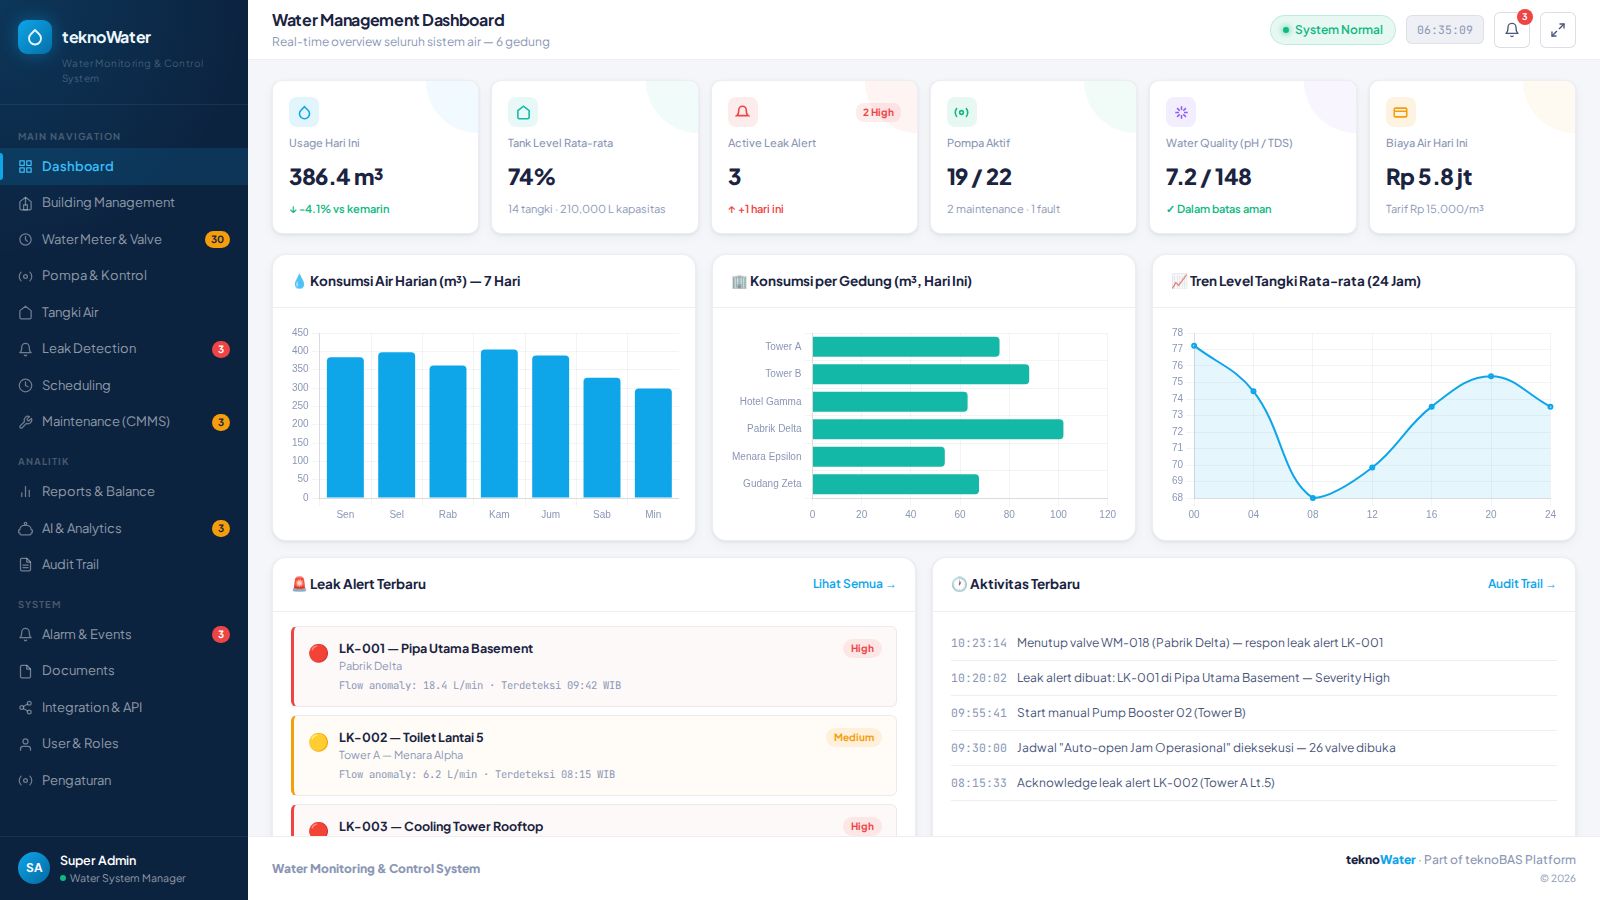The height and width of the screenshot is (900, 1600).
Task: Follow the Audit Trail link in Aktivitas Terbaru
Action: click(x=1521, y=584)
